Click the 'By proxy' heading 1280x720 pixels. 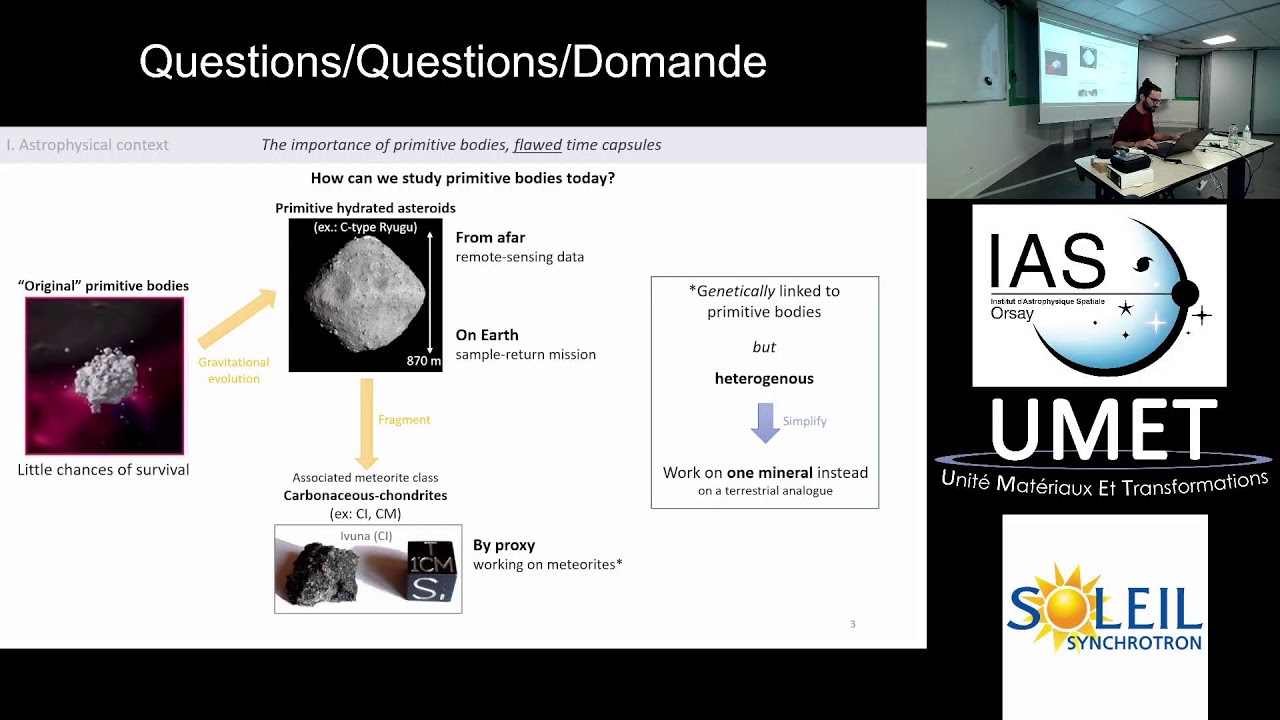504,545
